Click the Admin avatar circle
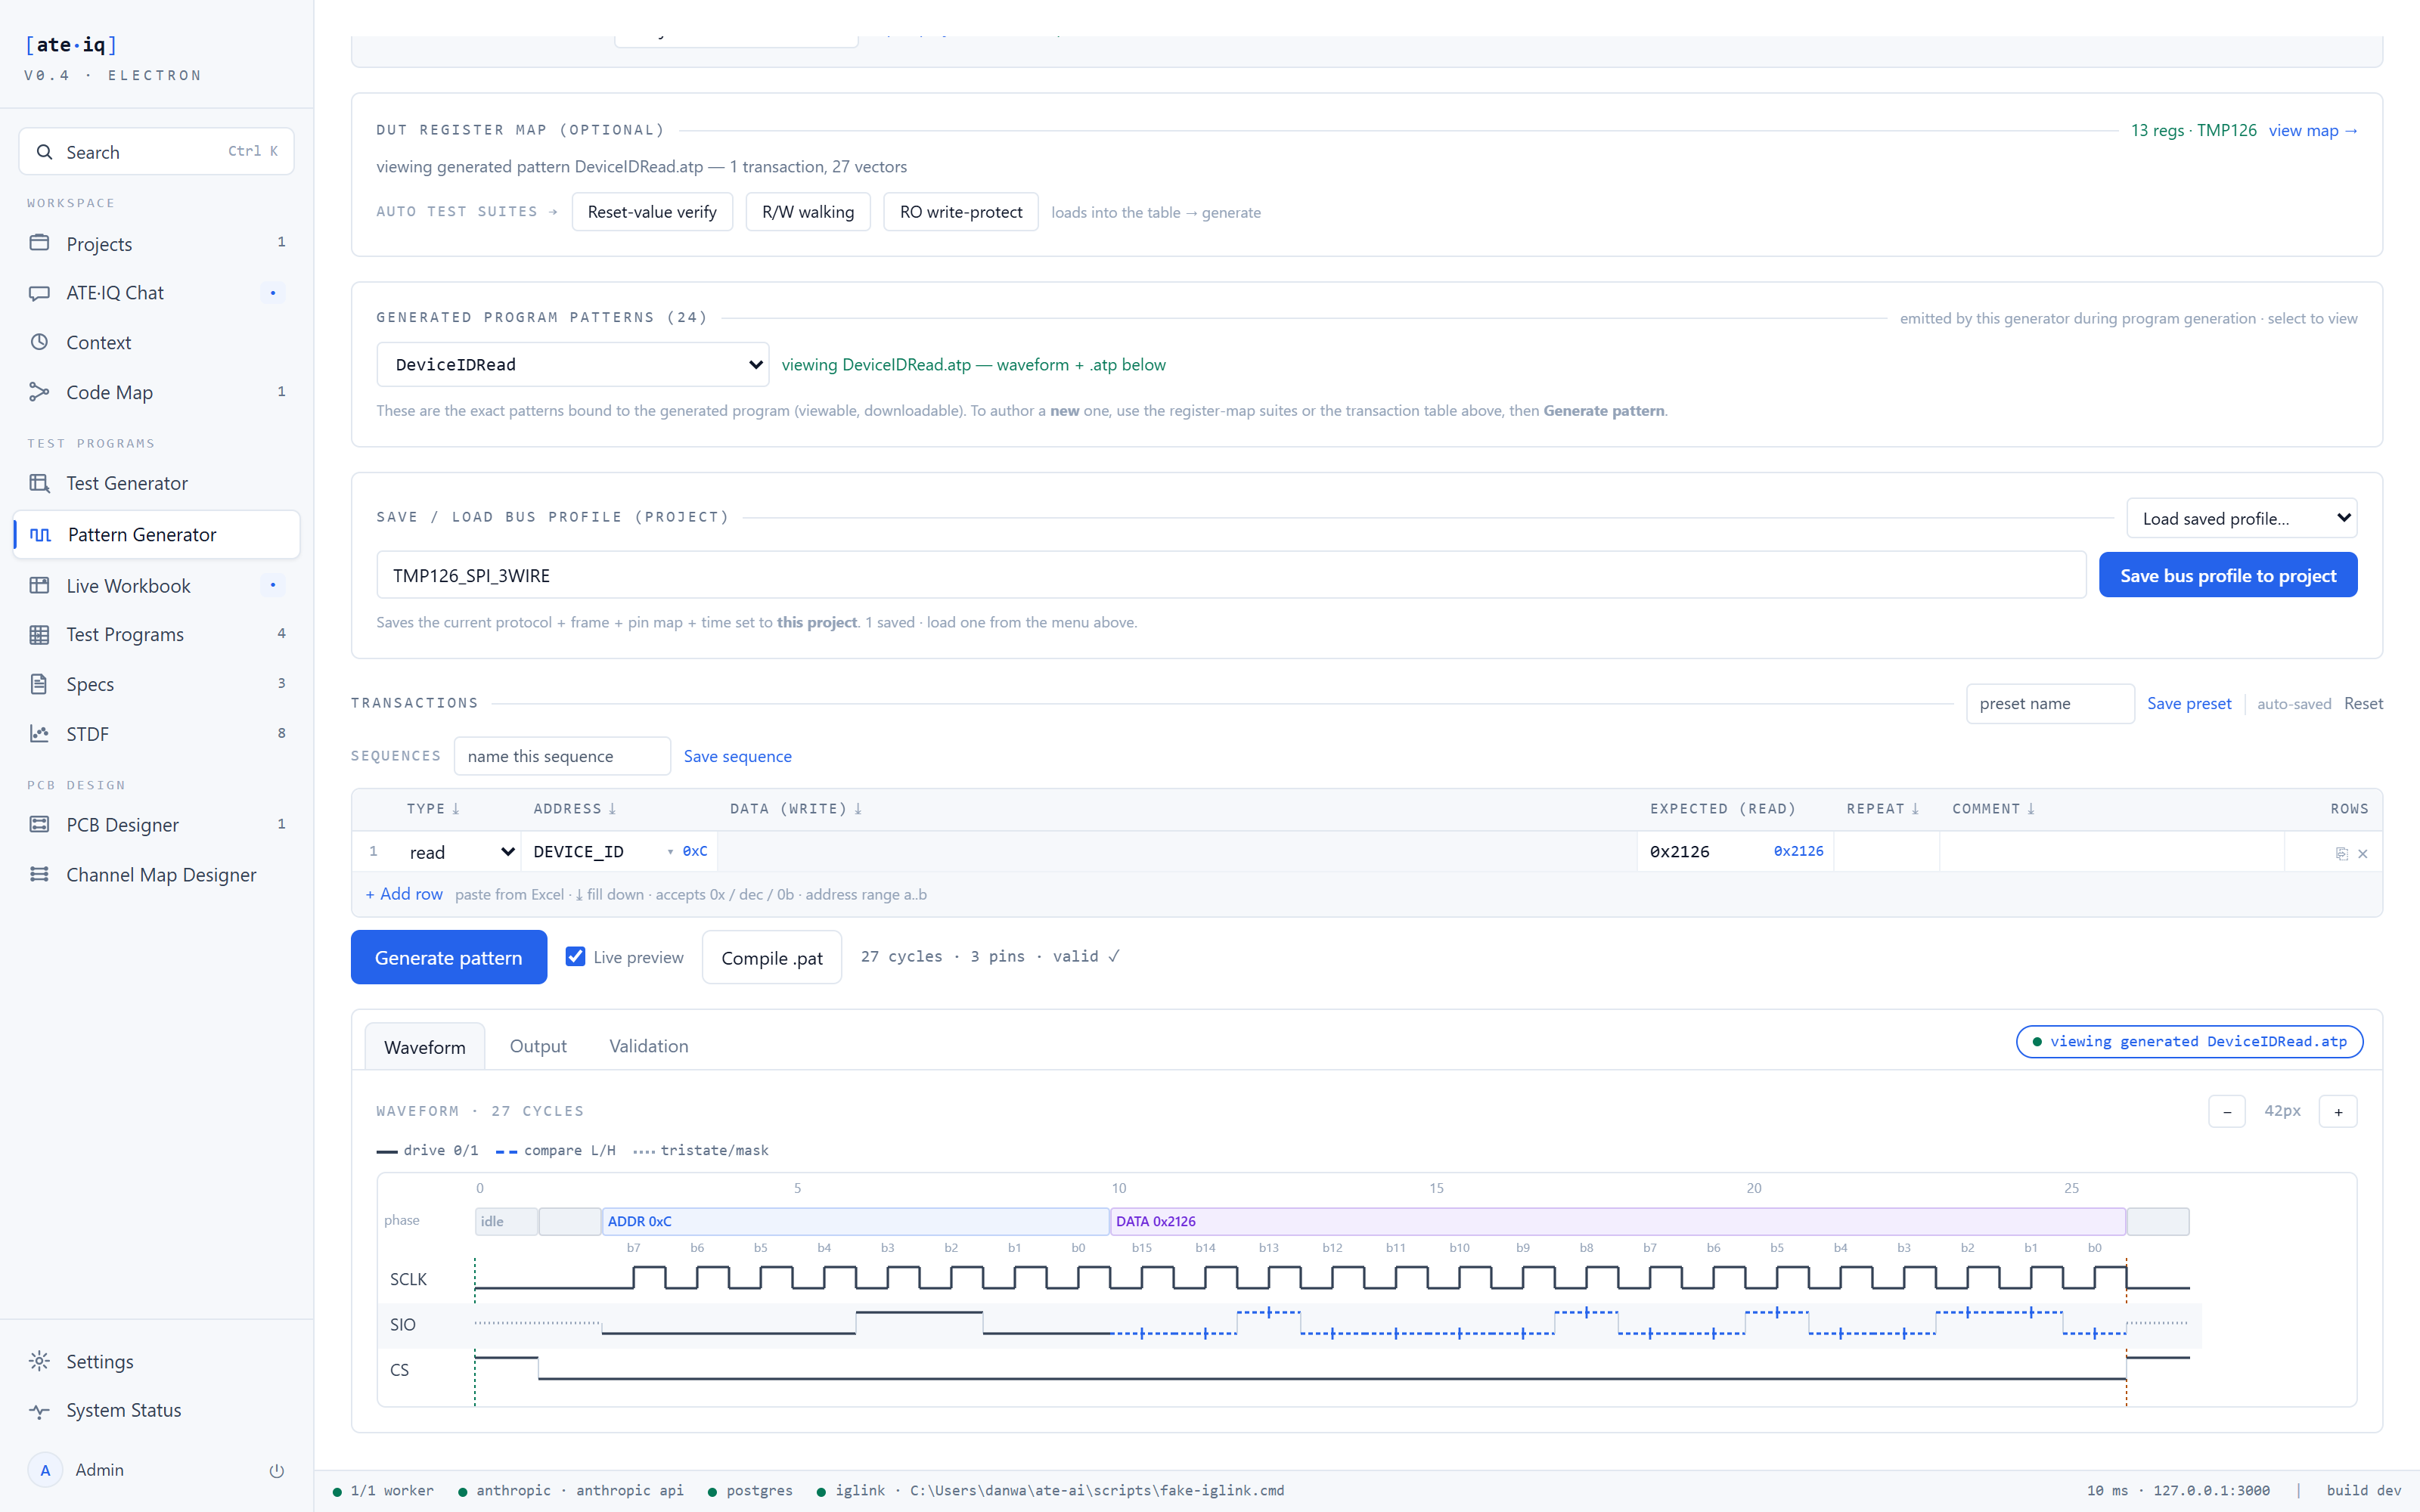The image size is (2420, 1512). [x=45, y=1470]
